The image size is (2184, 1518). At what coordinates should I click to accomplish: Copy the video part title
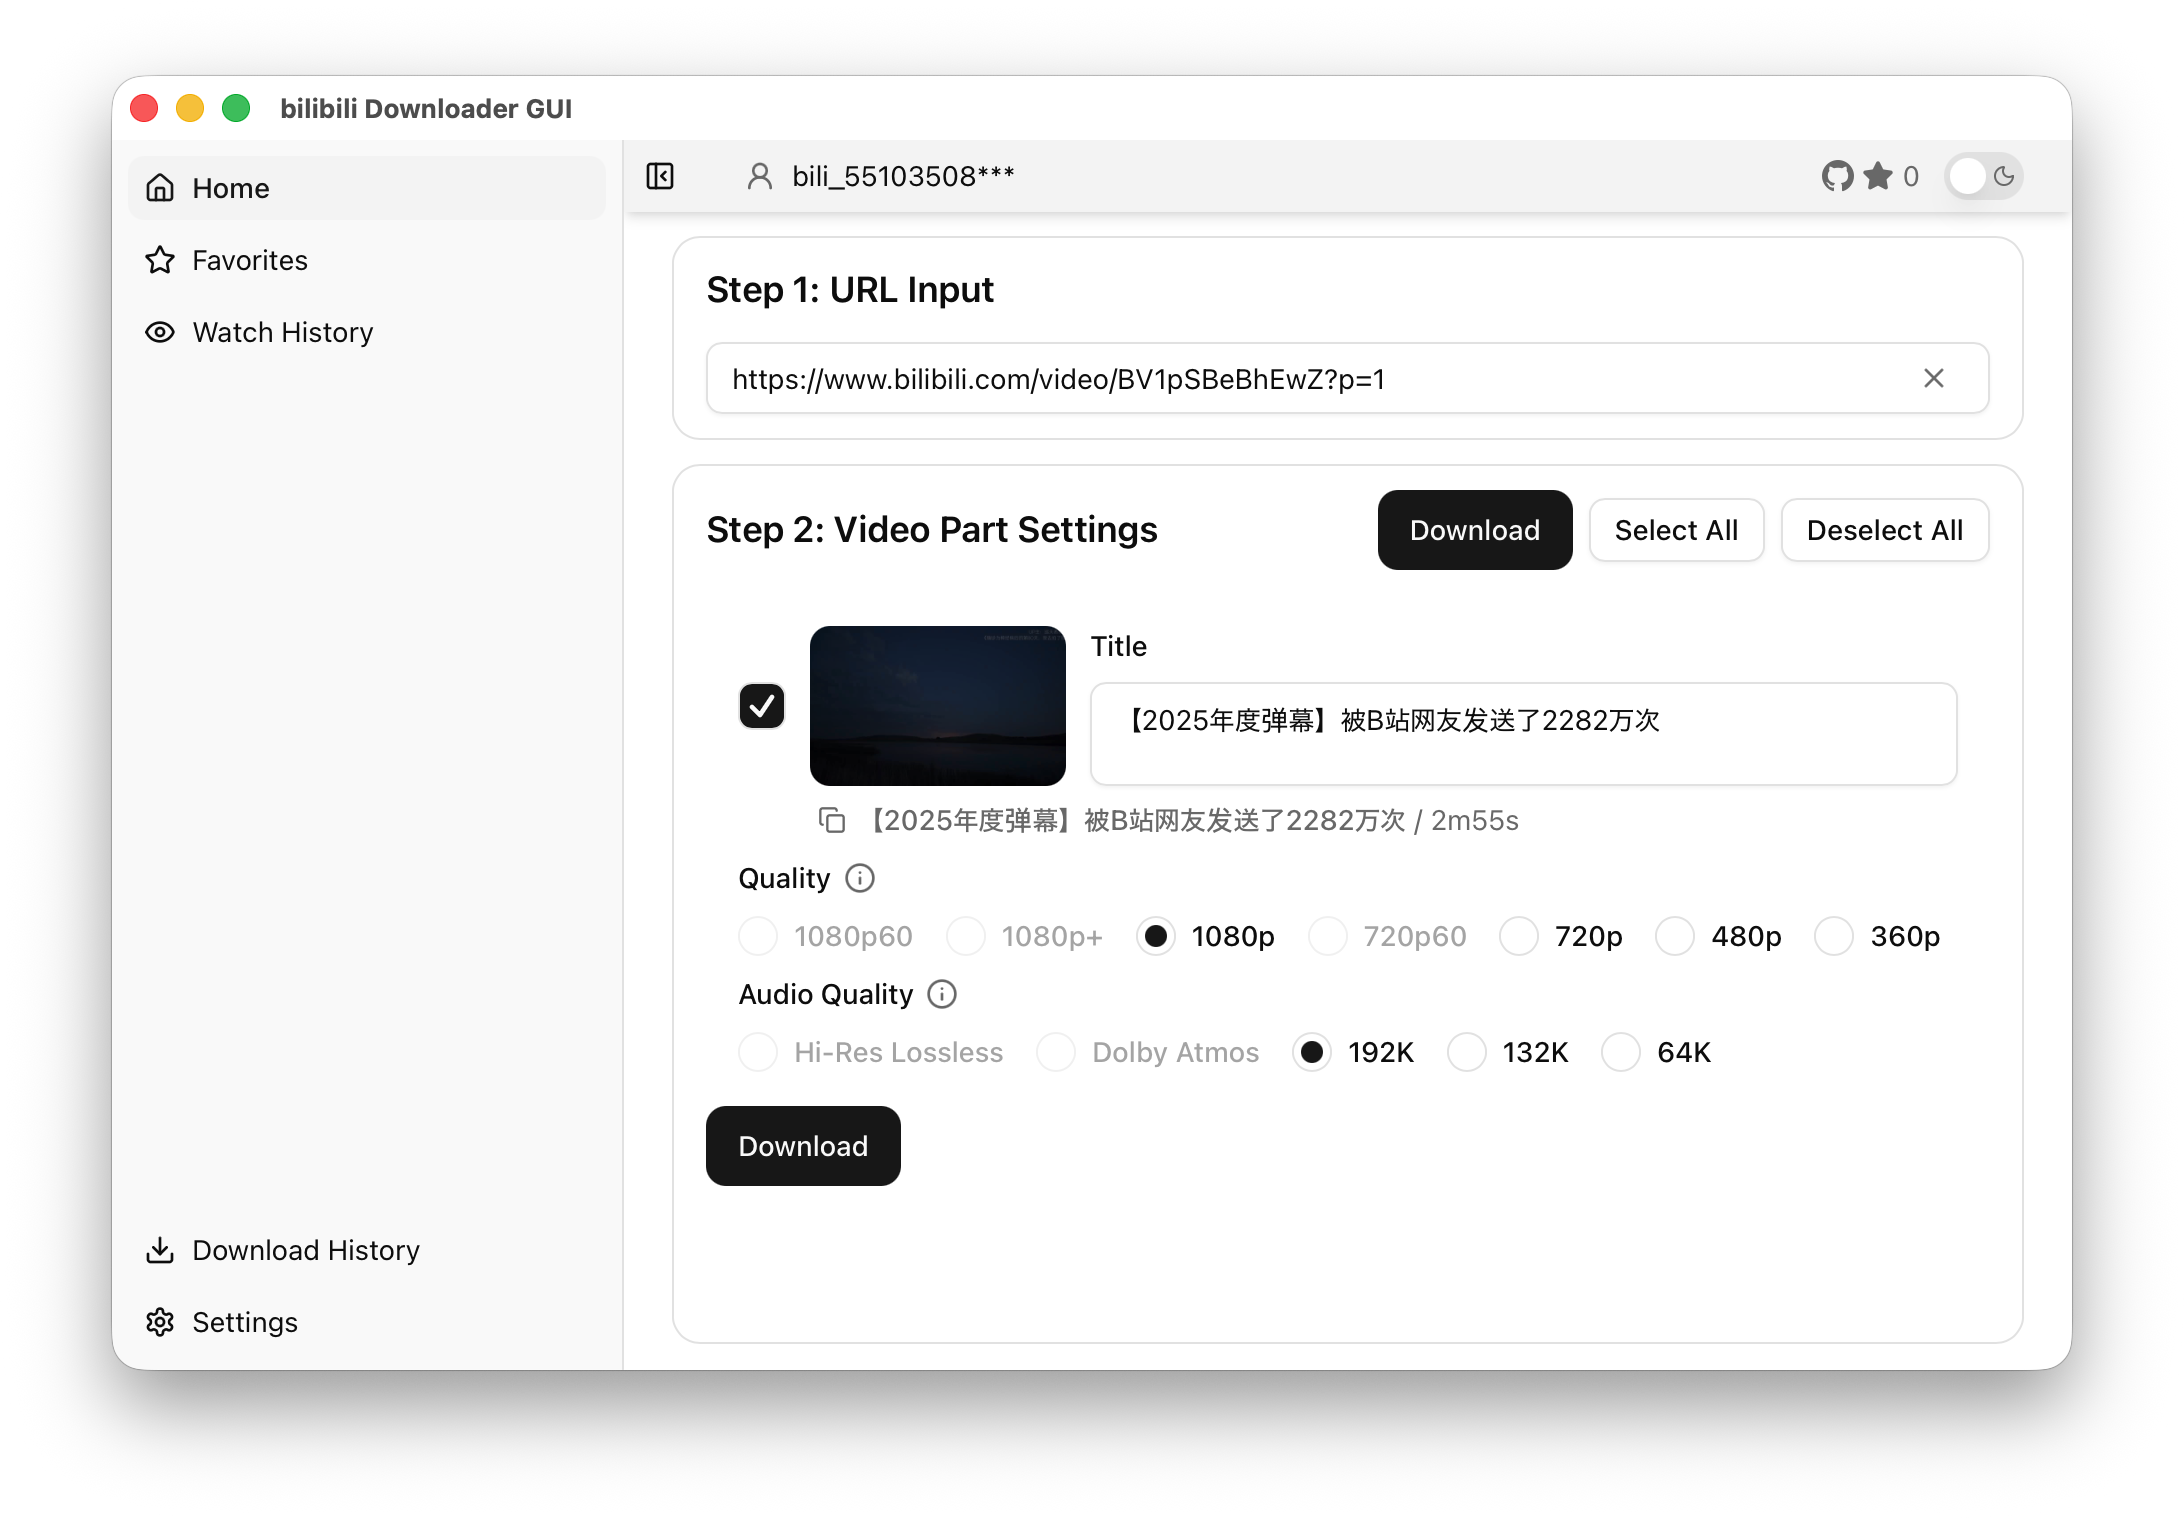tap(832, 821)
